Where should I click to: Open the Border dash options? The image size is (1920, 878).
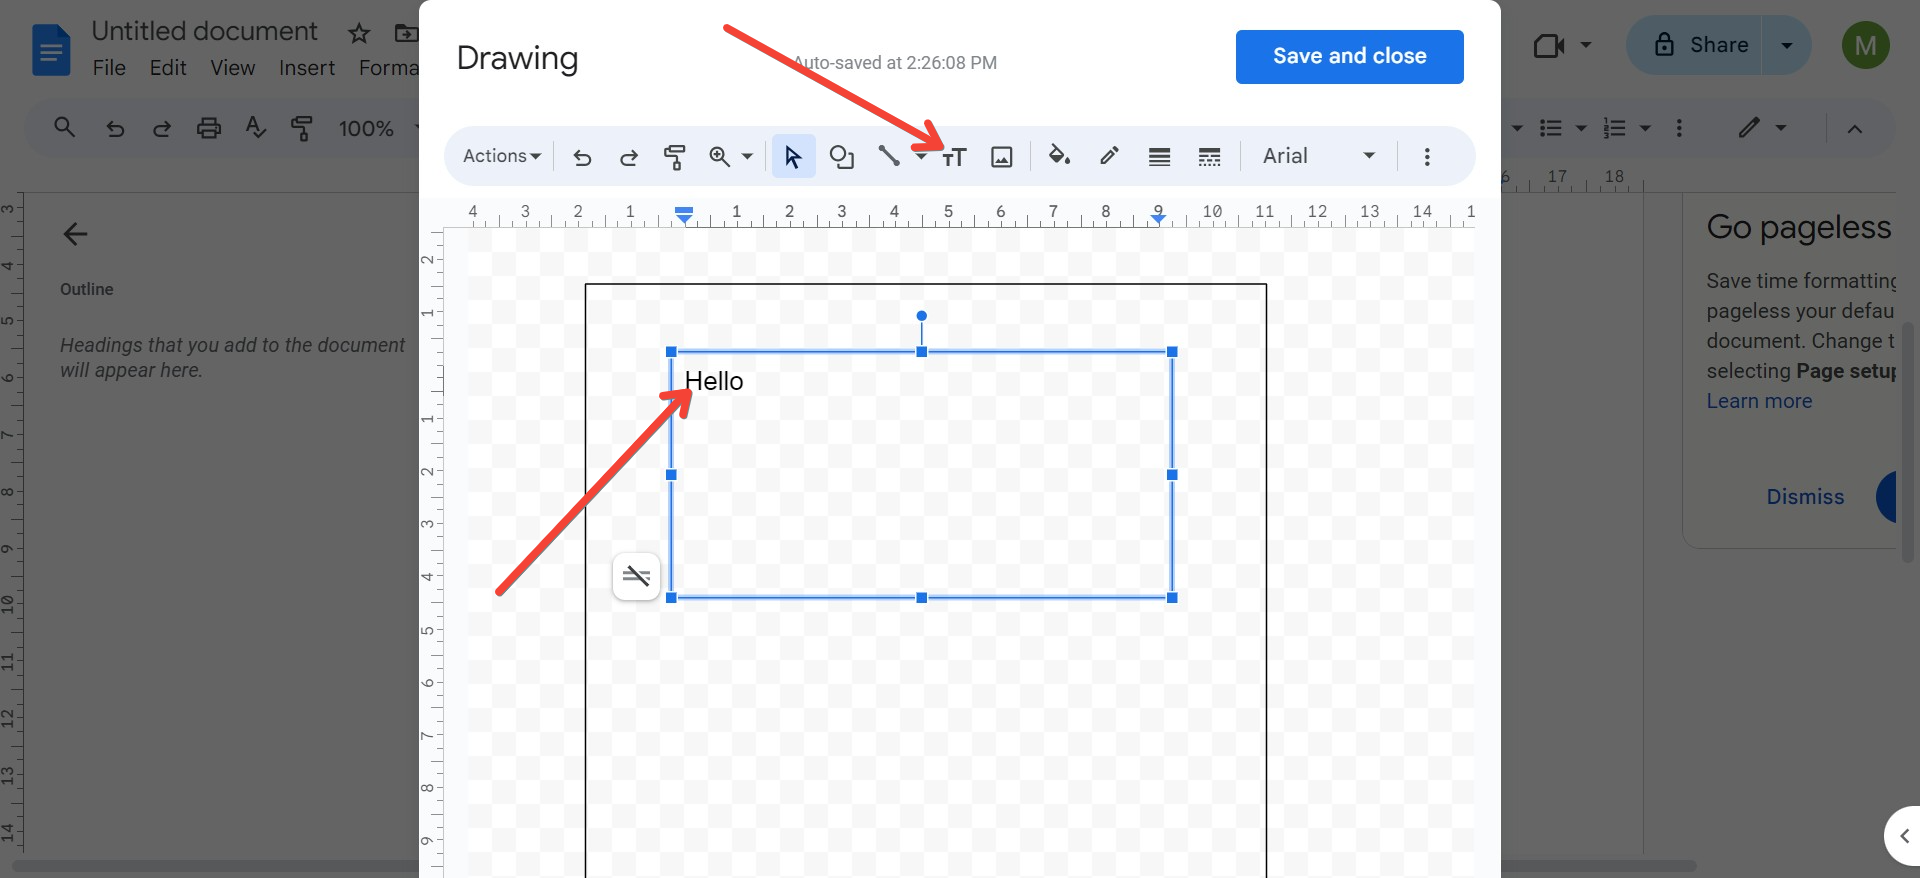tap(1209, 157)
